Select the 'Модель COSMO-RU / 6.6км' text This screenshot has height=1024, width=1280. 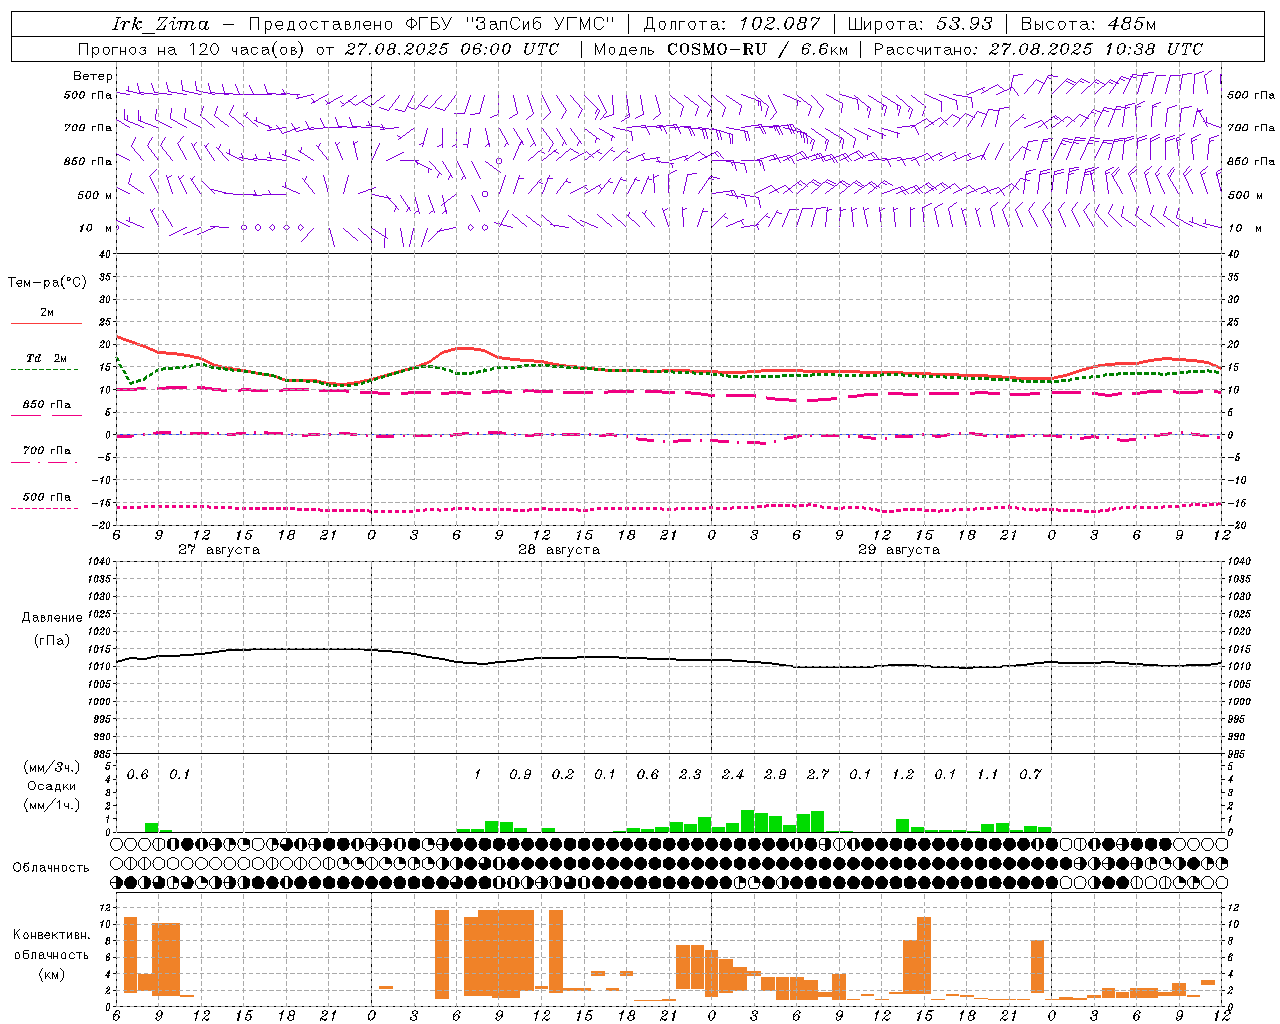tap(721, 49)
